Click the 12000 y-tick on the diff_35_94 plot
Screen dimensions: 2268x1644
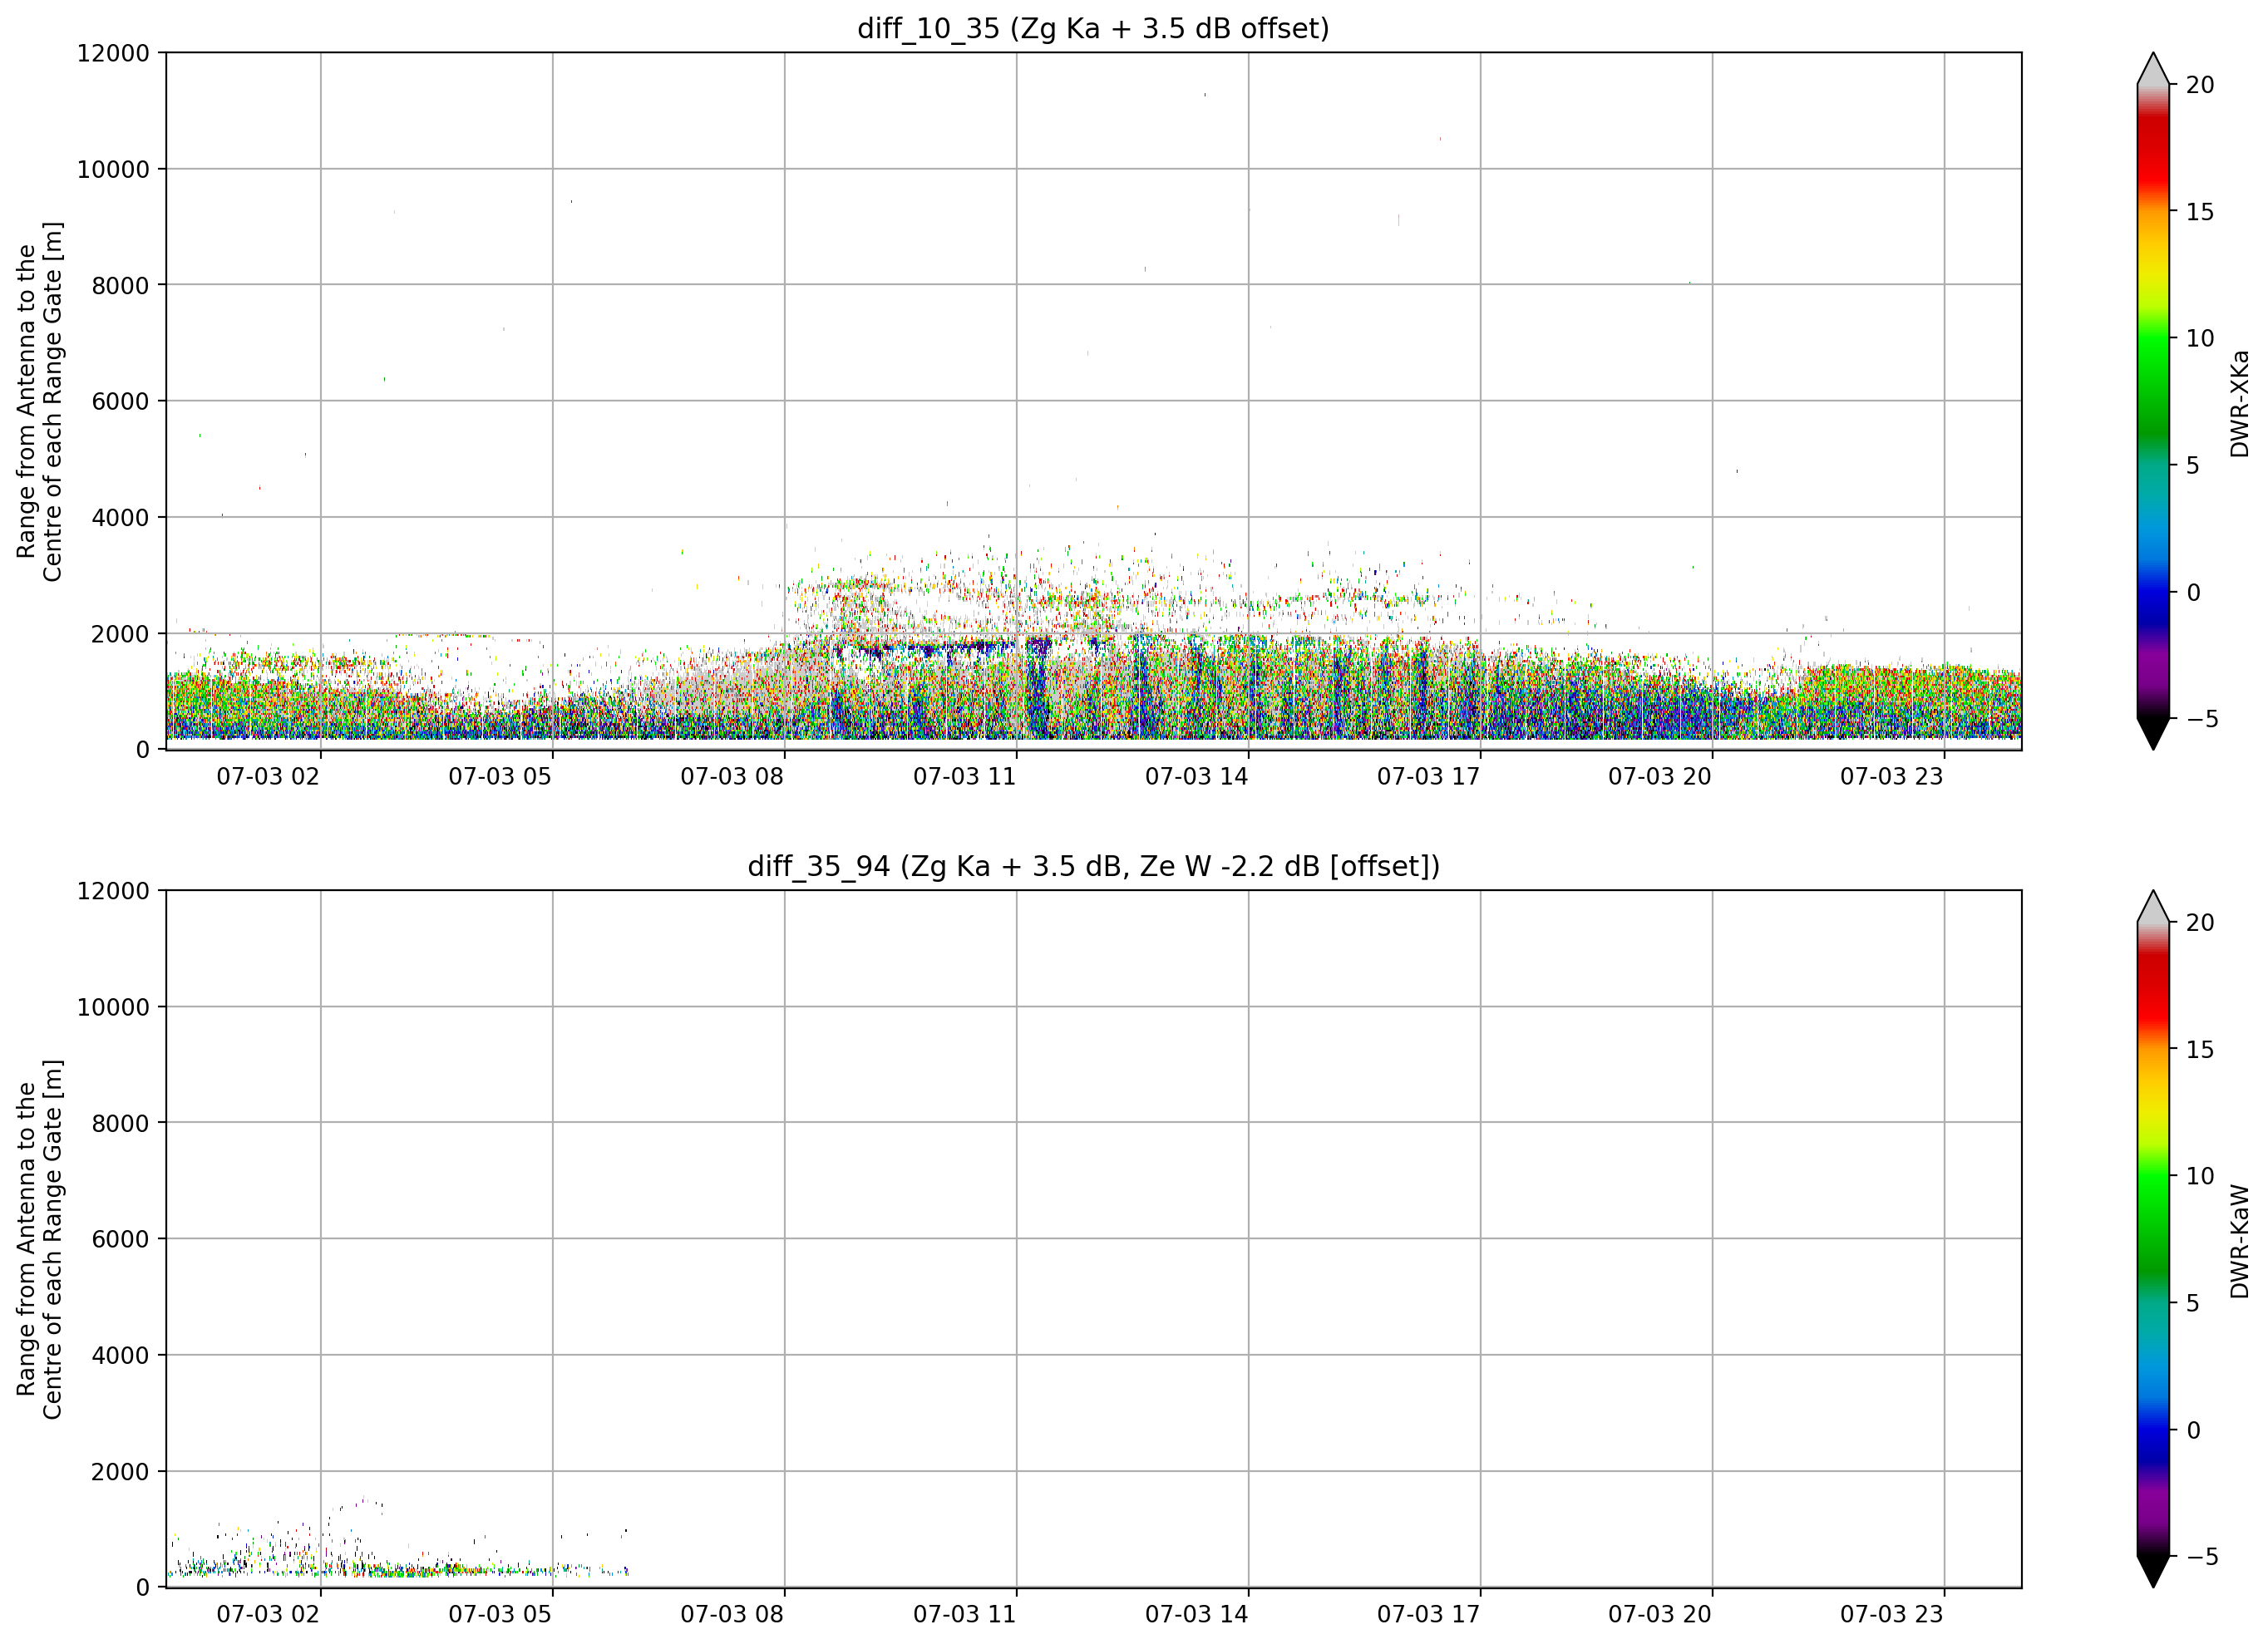pyautogui.click(x=113, y=891)
